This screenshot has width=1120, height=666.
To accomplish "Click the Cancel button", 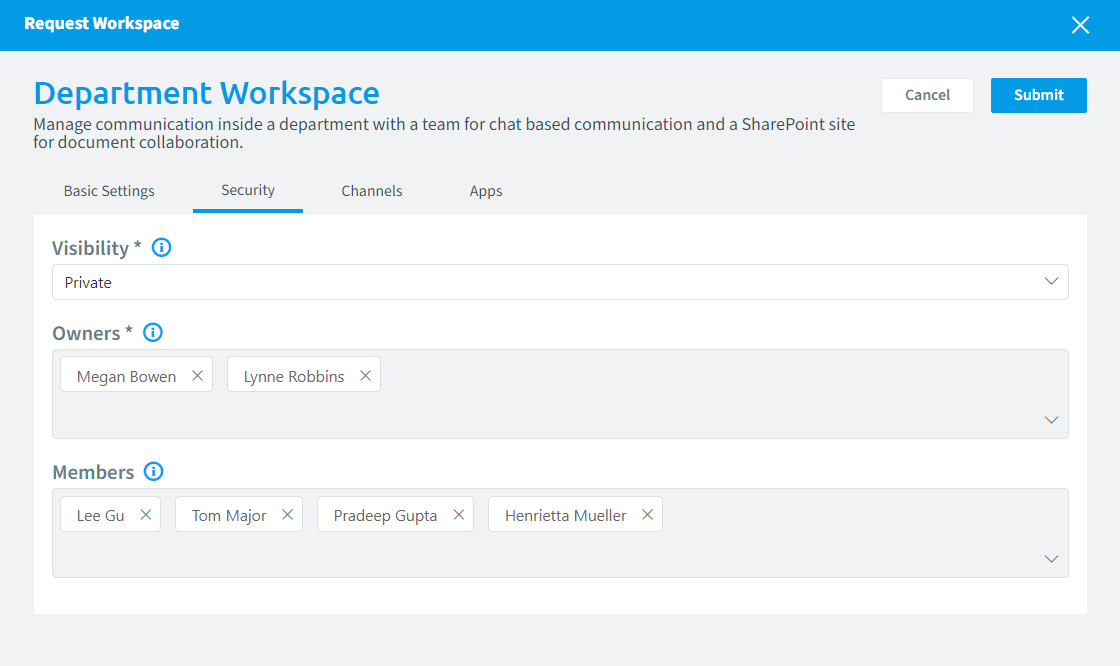I will click(x=927, y=95).
